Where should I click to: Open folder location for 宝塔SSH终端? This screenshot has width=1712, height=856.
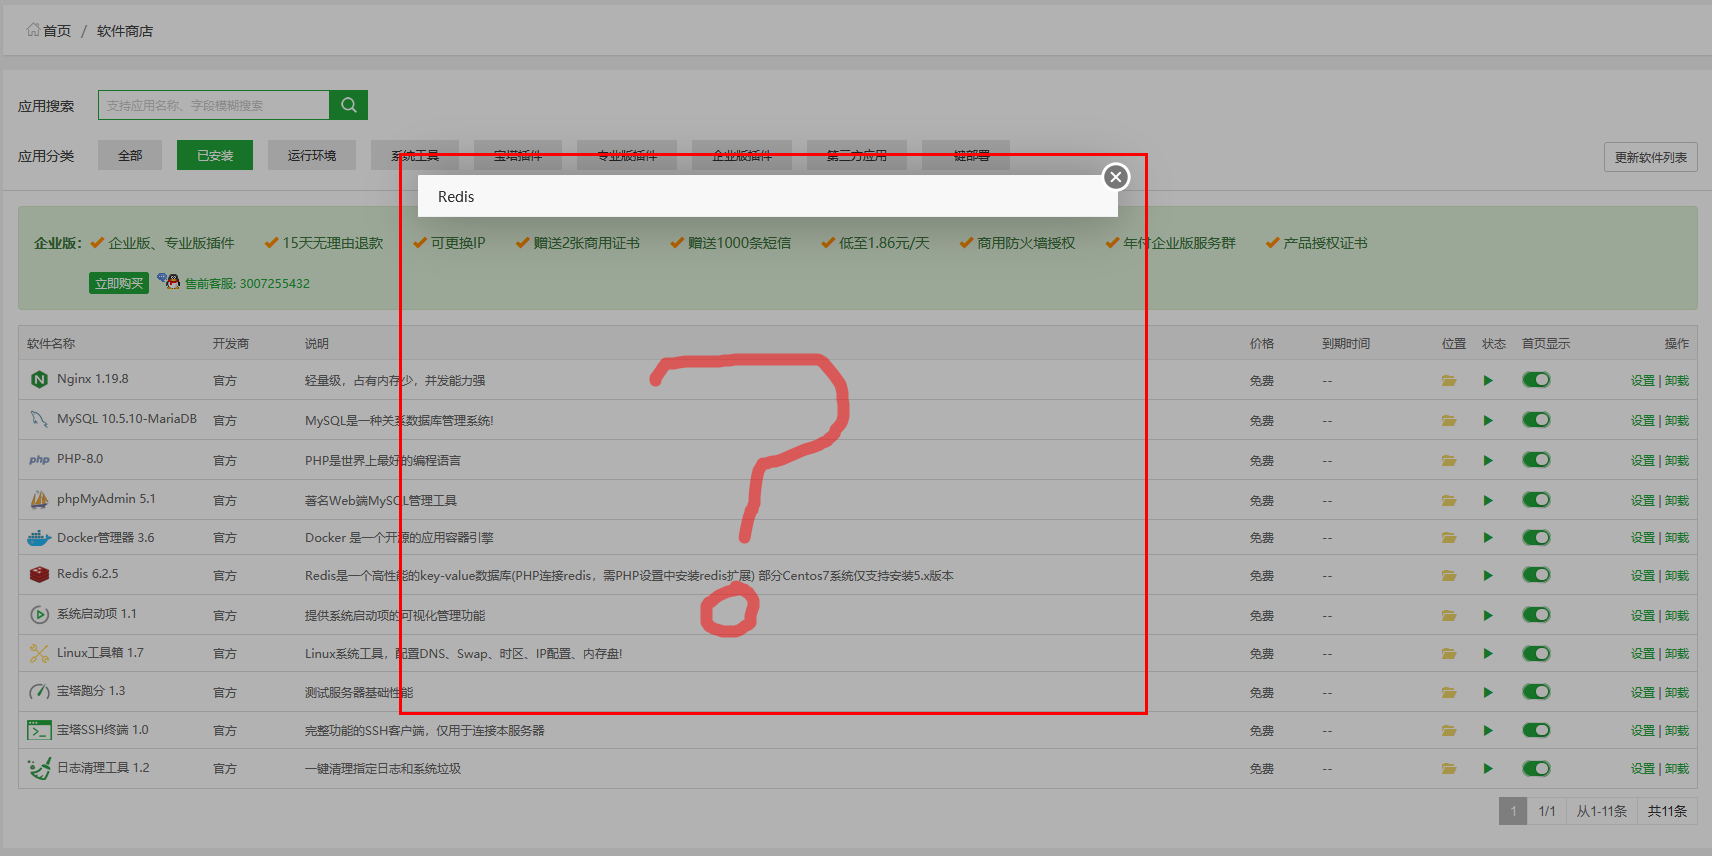pos(1448,731)
